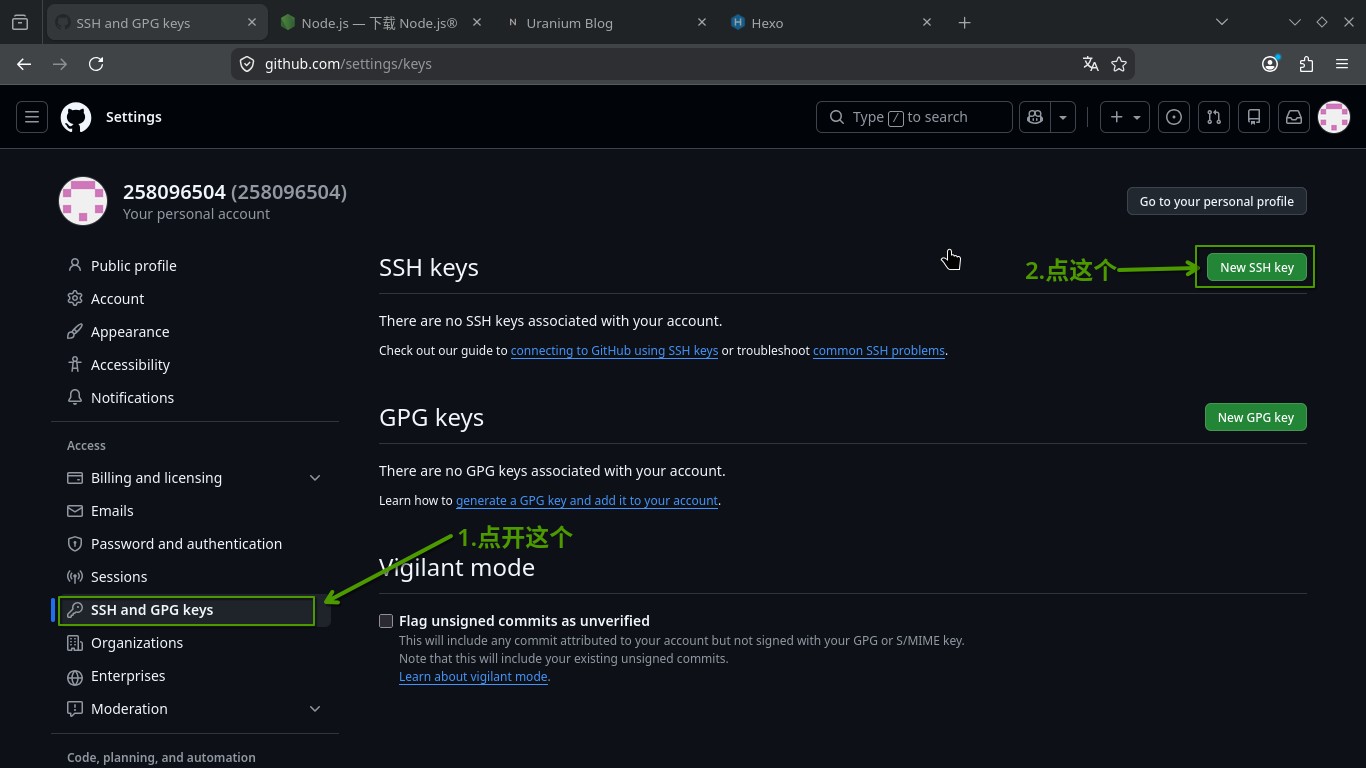
Task: Open the Firefox View icon at tab bar start
Action: pyautogui.click(x=20, y=22)
